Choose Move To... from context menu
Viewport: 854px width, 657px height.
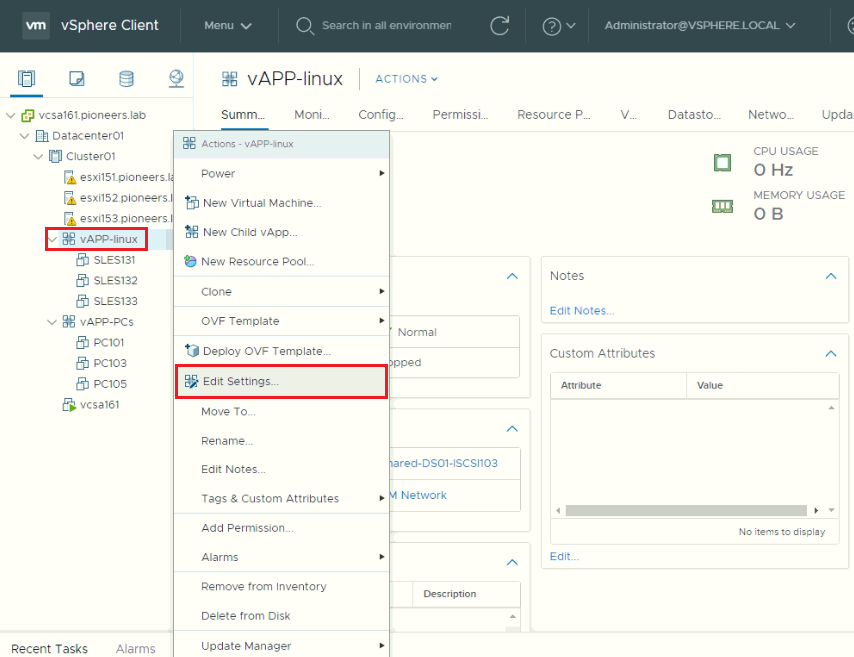tap(282, 411)
